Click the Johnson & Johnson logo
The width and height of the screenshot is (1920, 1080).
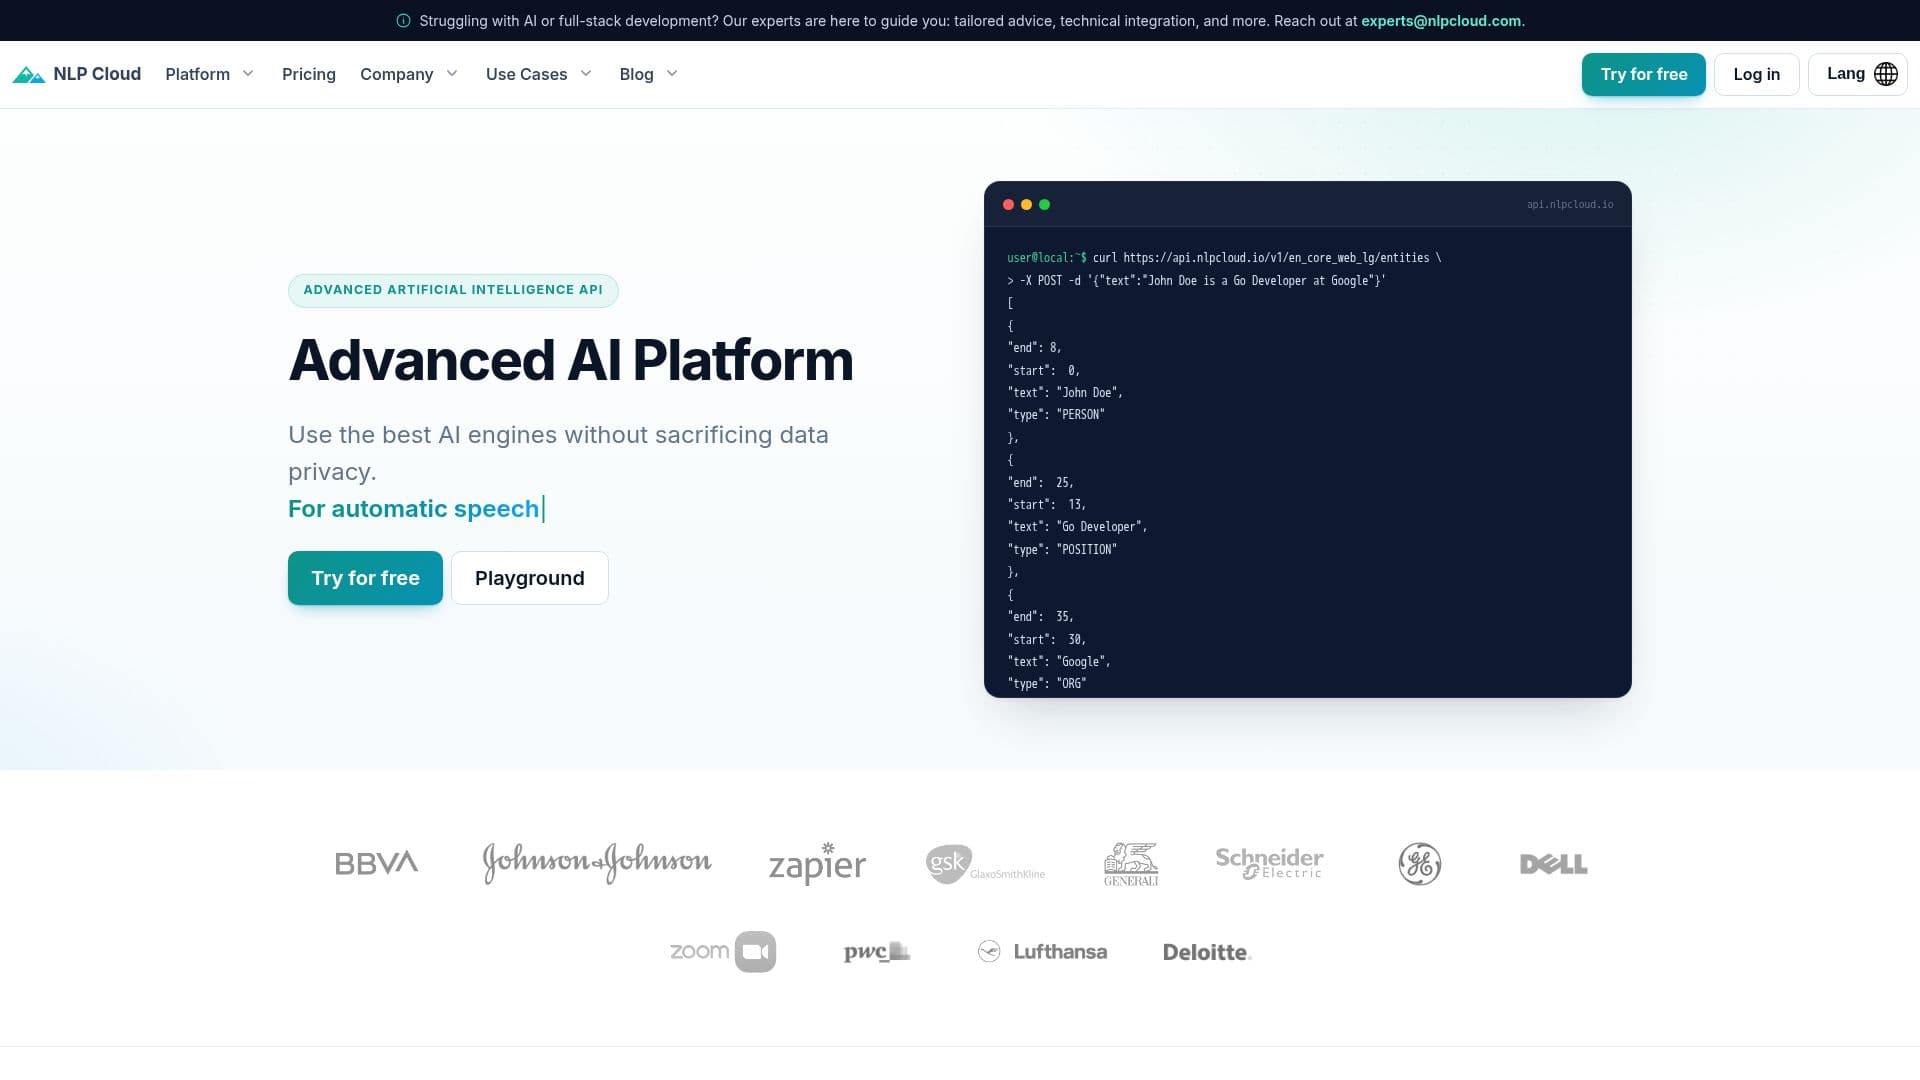pos(597,863)
